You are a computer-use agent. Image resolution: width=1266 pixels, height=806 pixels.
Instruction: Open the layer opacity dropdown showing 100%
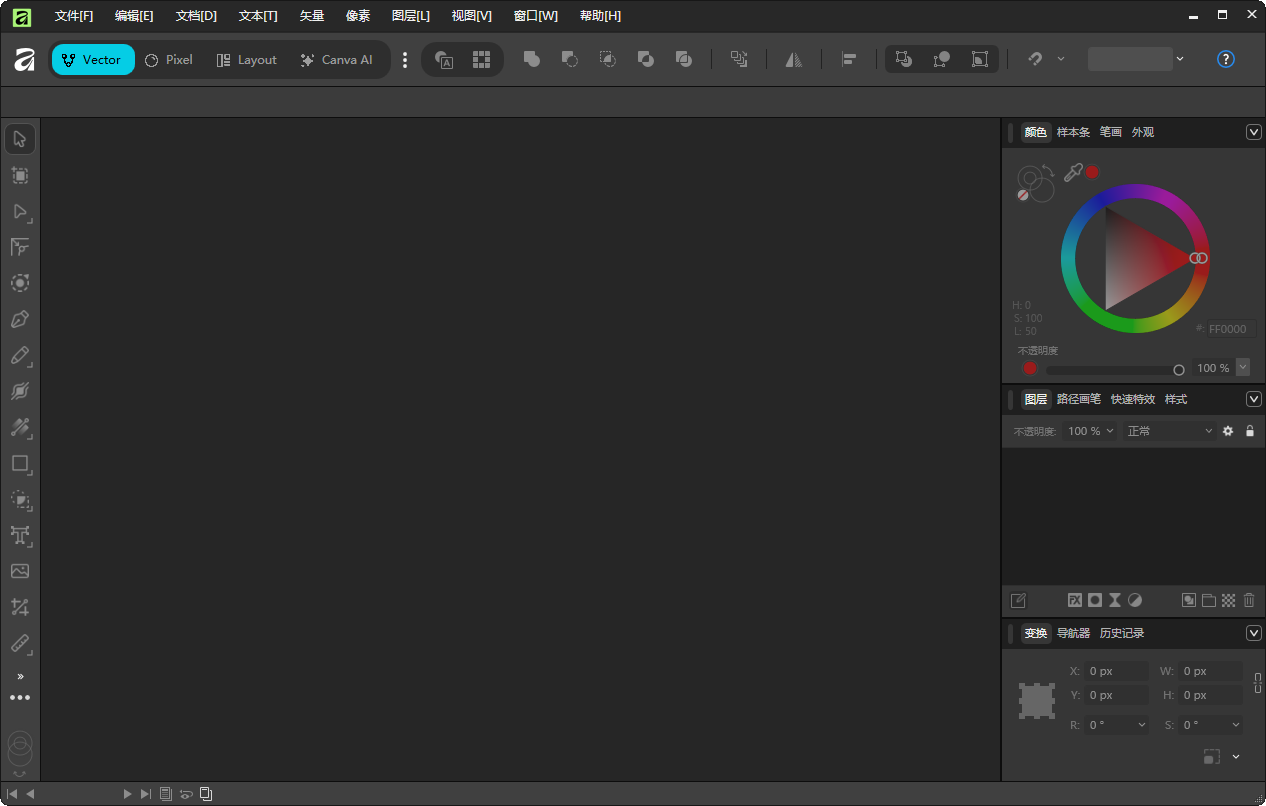(1089, 430)
